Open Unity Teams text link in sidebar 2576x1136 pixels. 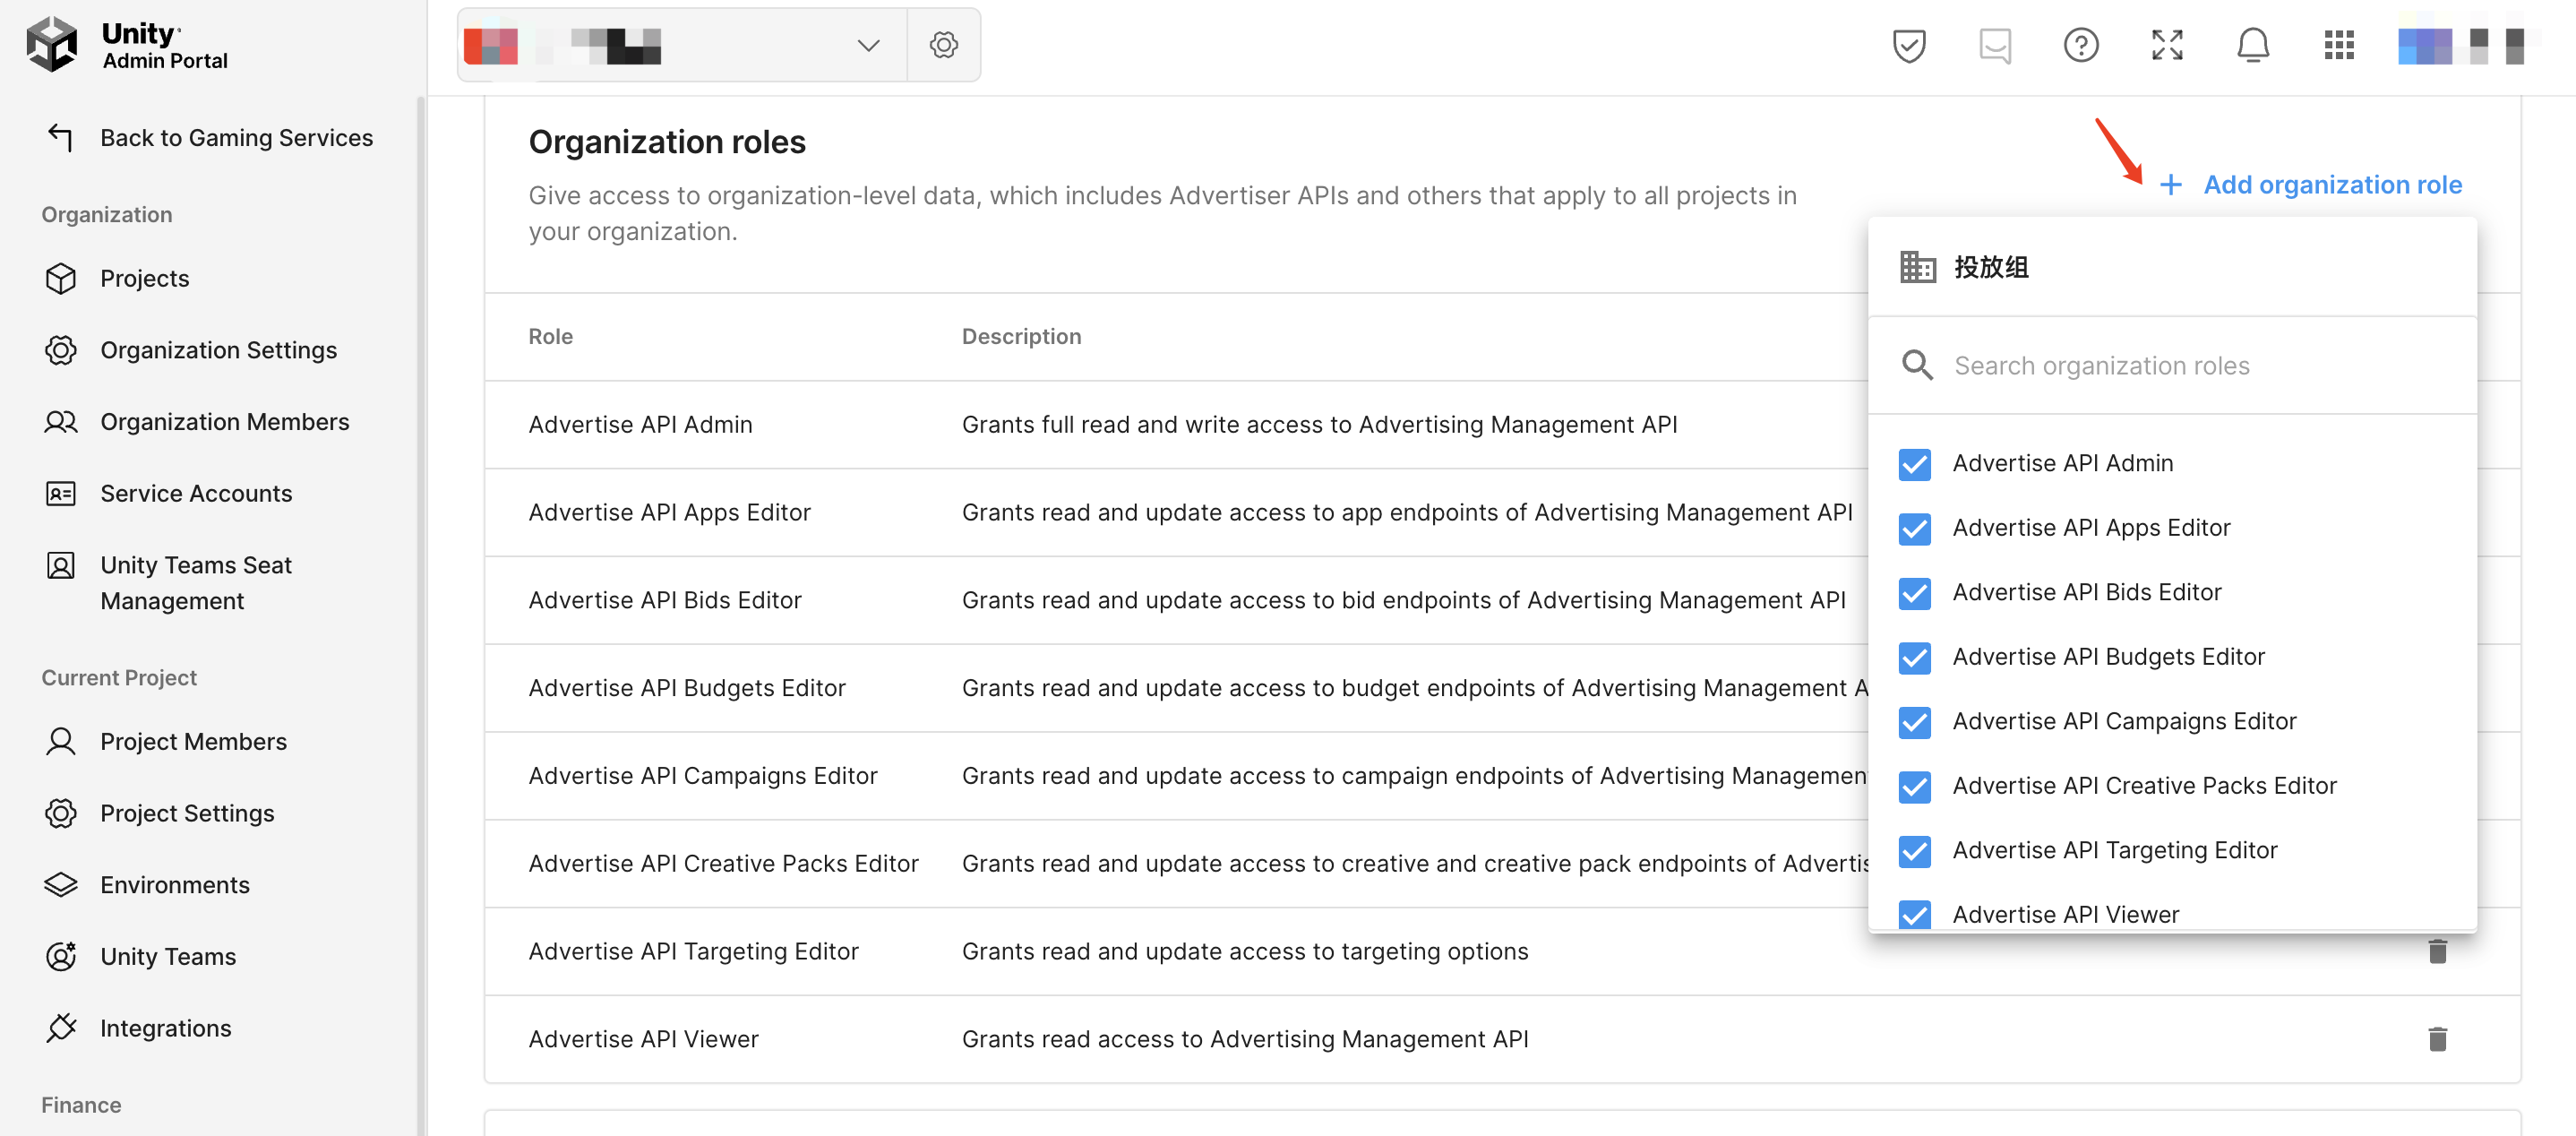point(168,957)
